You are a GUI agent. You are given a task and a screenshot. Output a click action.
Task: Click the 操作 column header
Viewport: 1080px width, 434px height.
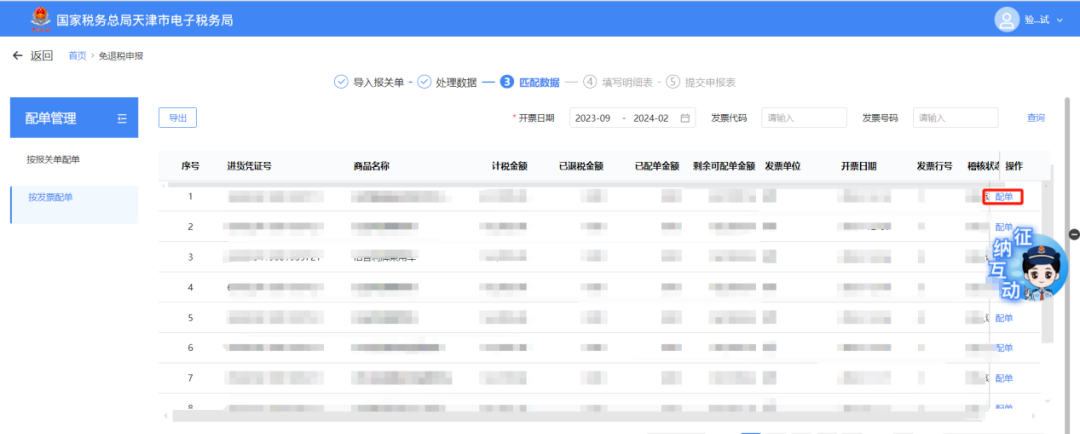click(x=1014, y=166)
